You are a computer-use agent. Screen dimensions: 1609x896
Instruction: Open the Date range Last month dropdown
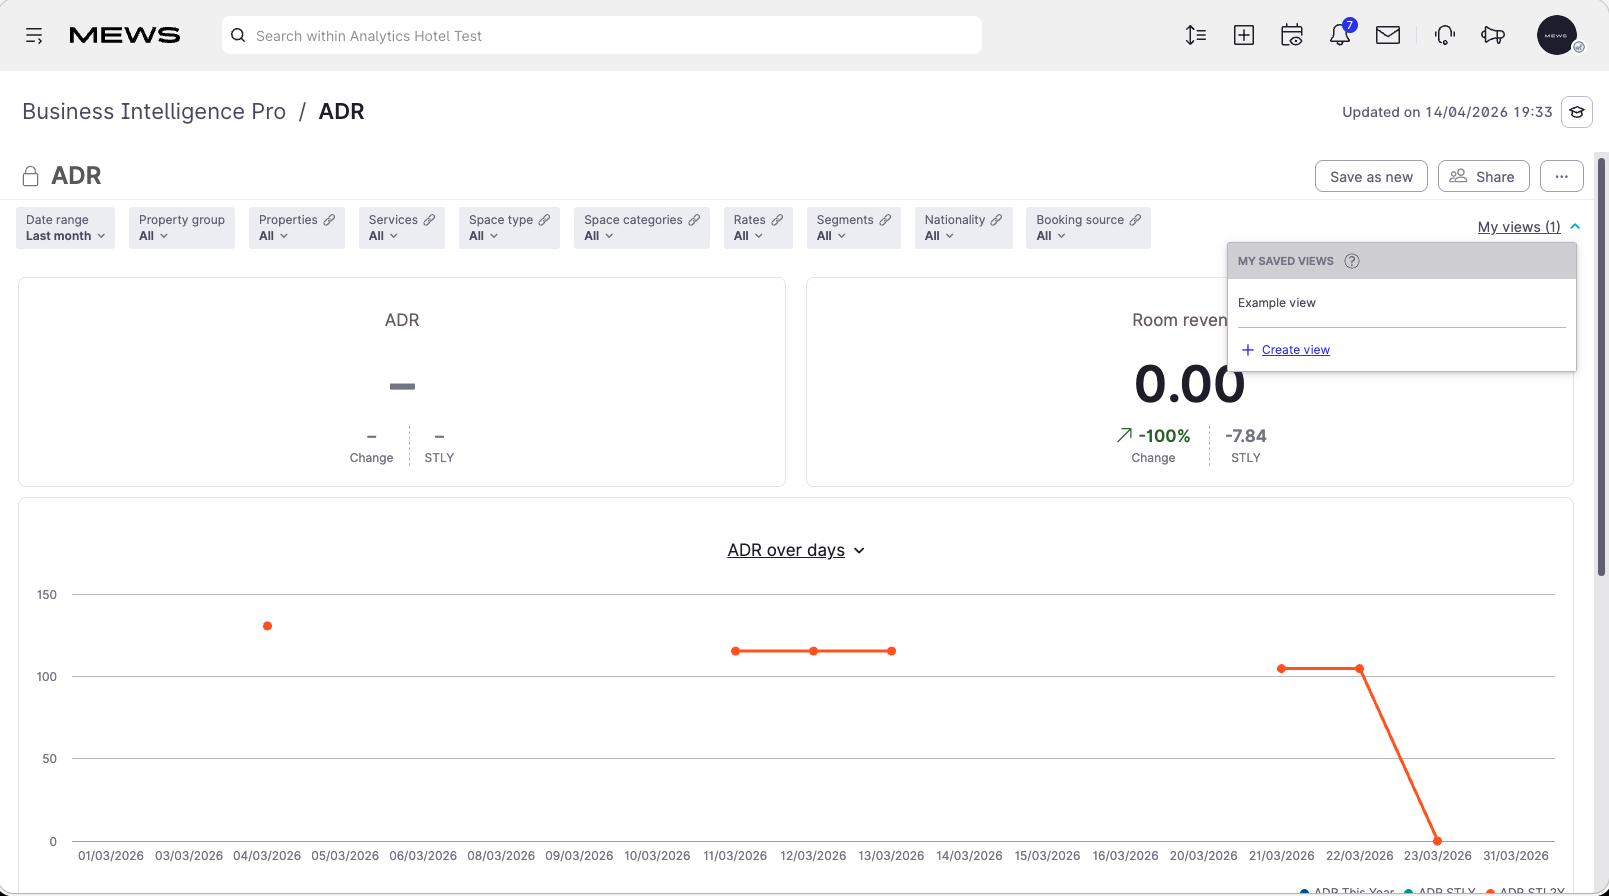[66, 228]
